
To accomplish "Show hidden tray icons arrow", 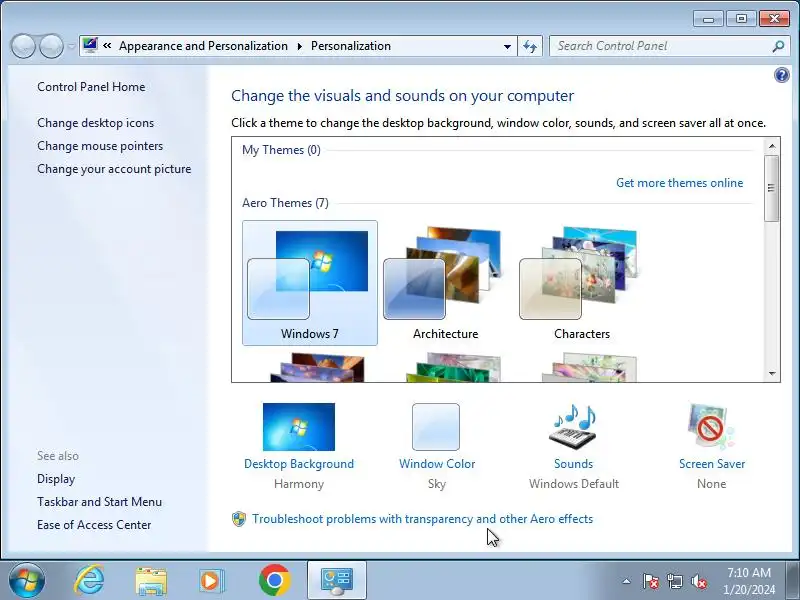I will (x=627, y=581).
